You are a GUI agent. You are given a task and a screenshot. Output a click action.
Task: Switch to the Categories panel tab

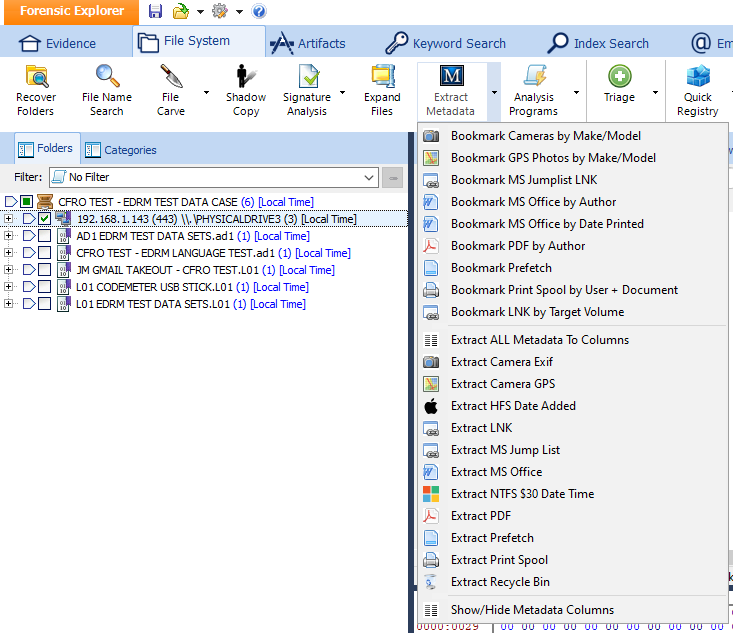[x=121, y=150]
